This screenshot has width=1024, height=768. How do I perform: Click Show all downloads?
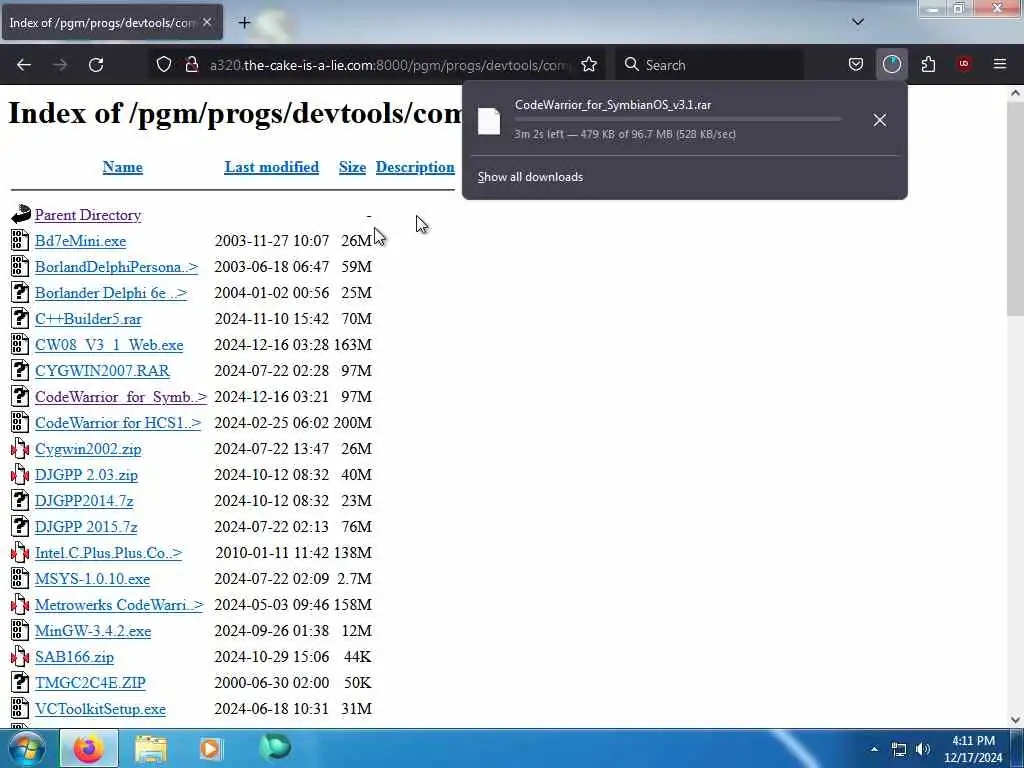[530, 177]
